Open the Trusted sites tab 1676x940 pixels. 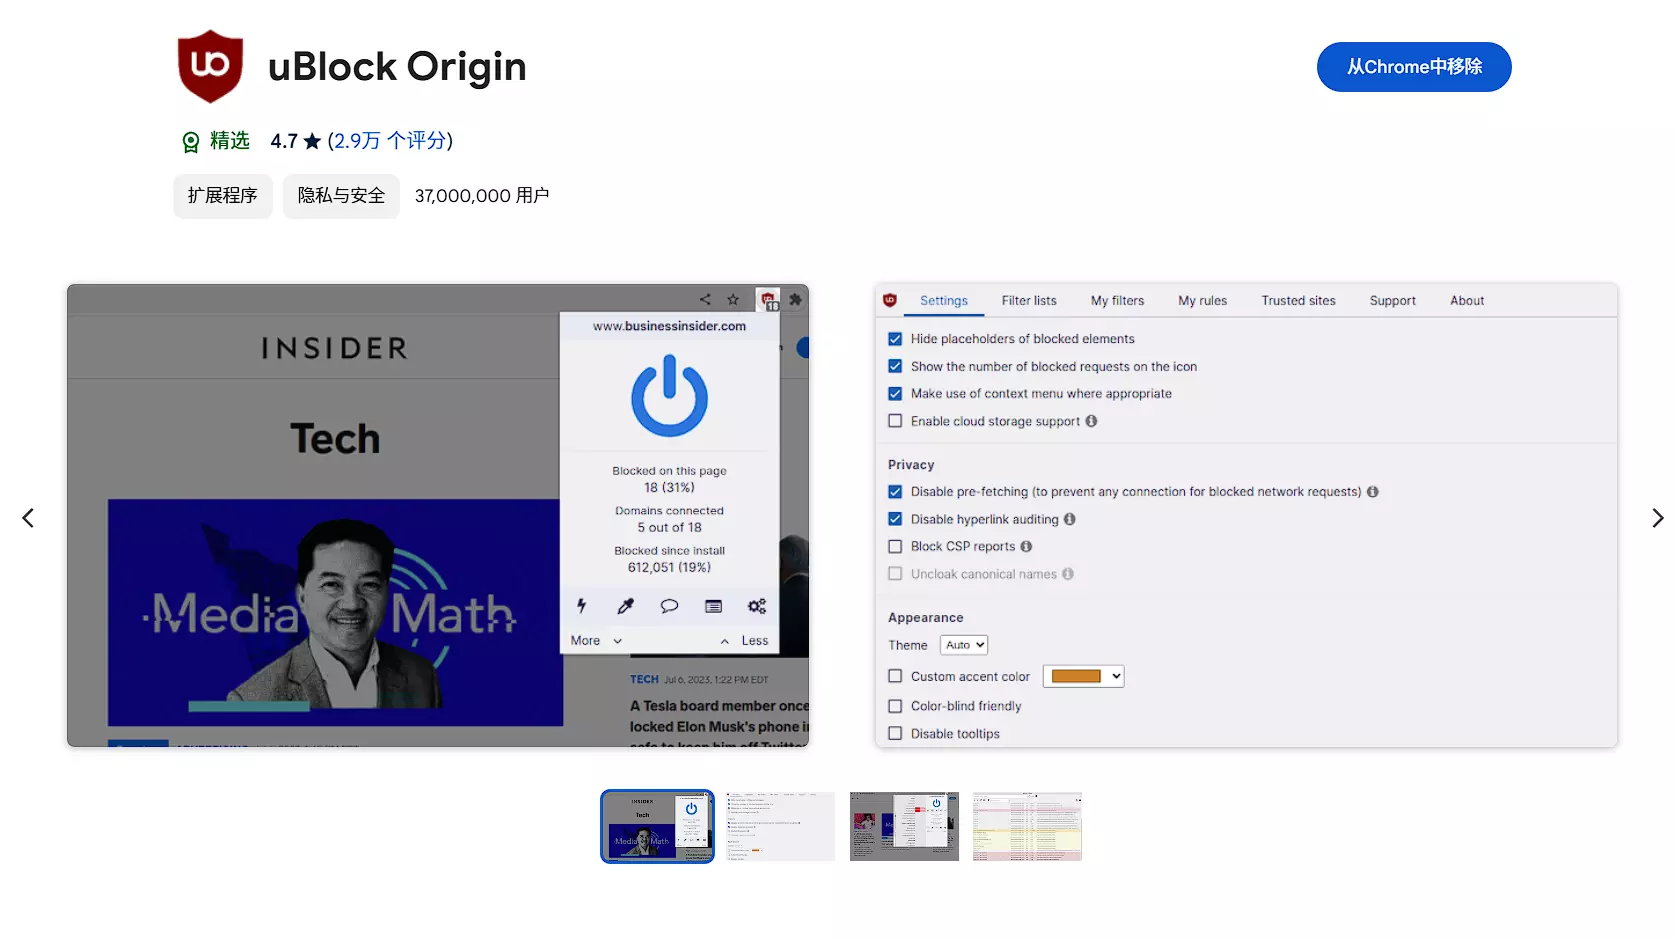pyautogui.click(x=1297, y=301)
